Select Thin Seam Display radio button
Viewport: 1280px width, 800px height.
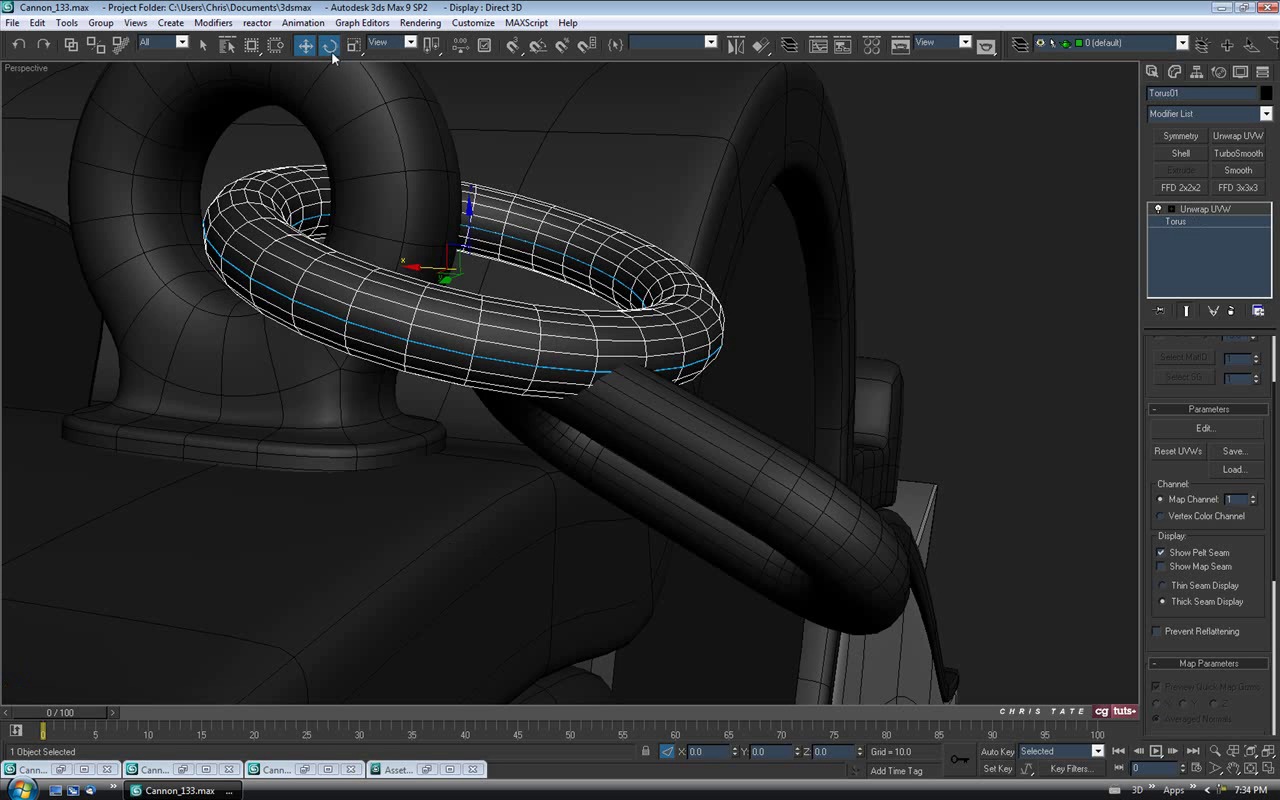[1162, 586]
